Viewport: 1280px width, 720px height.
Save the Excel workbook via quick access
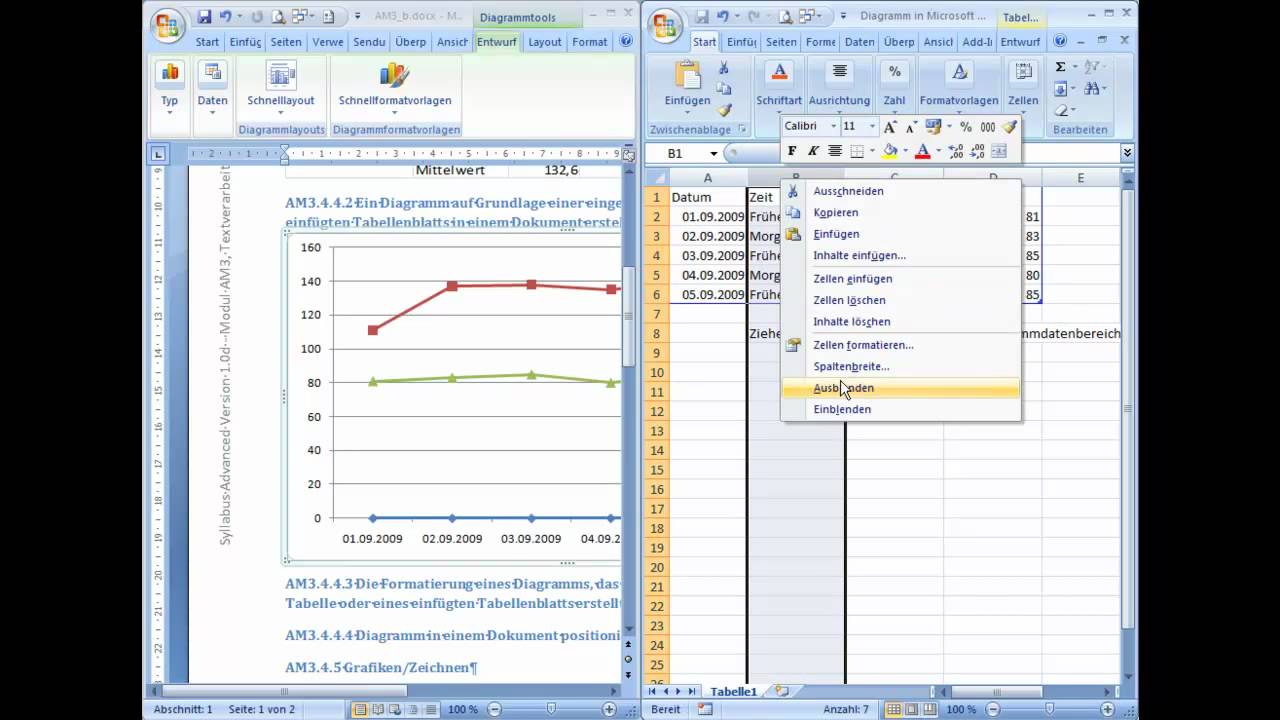click(x=703, y=16)
